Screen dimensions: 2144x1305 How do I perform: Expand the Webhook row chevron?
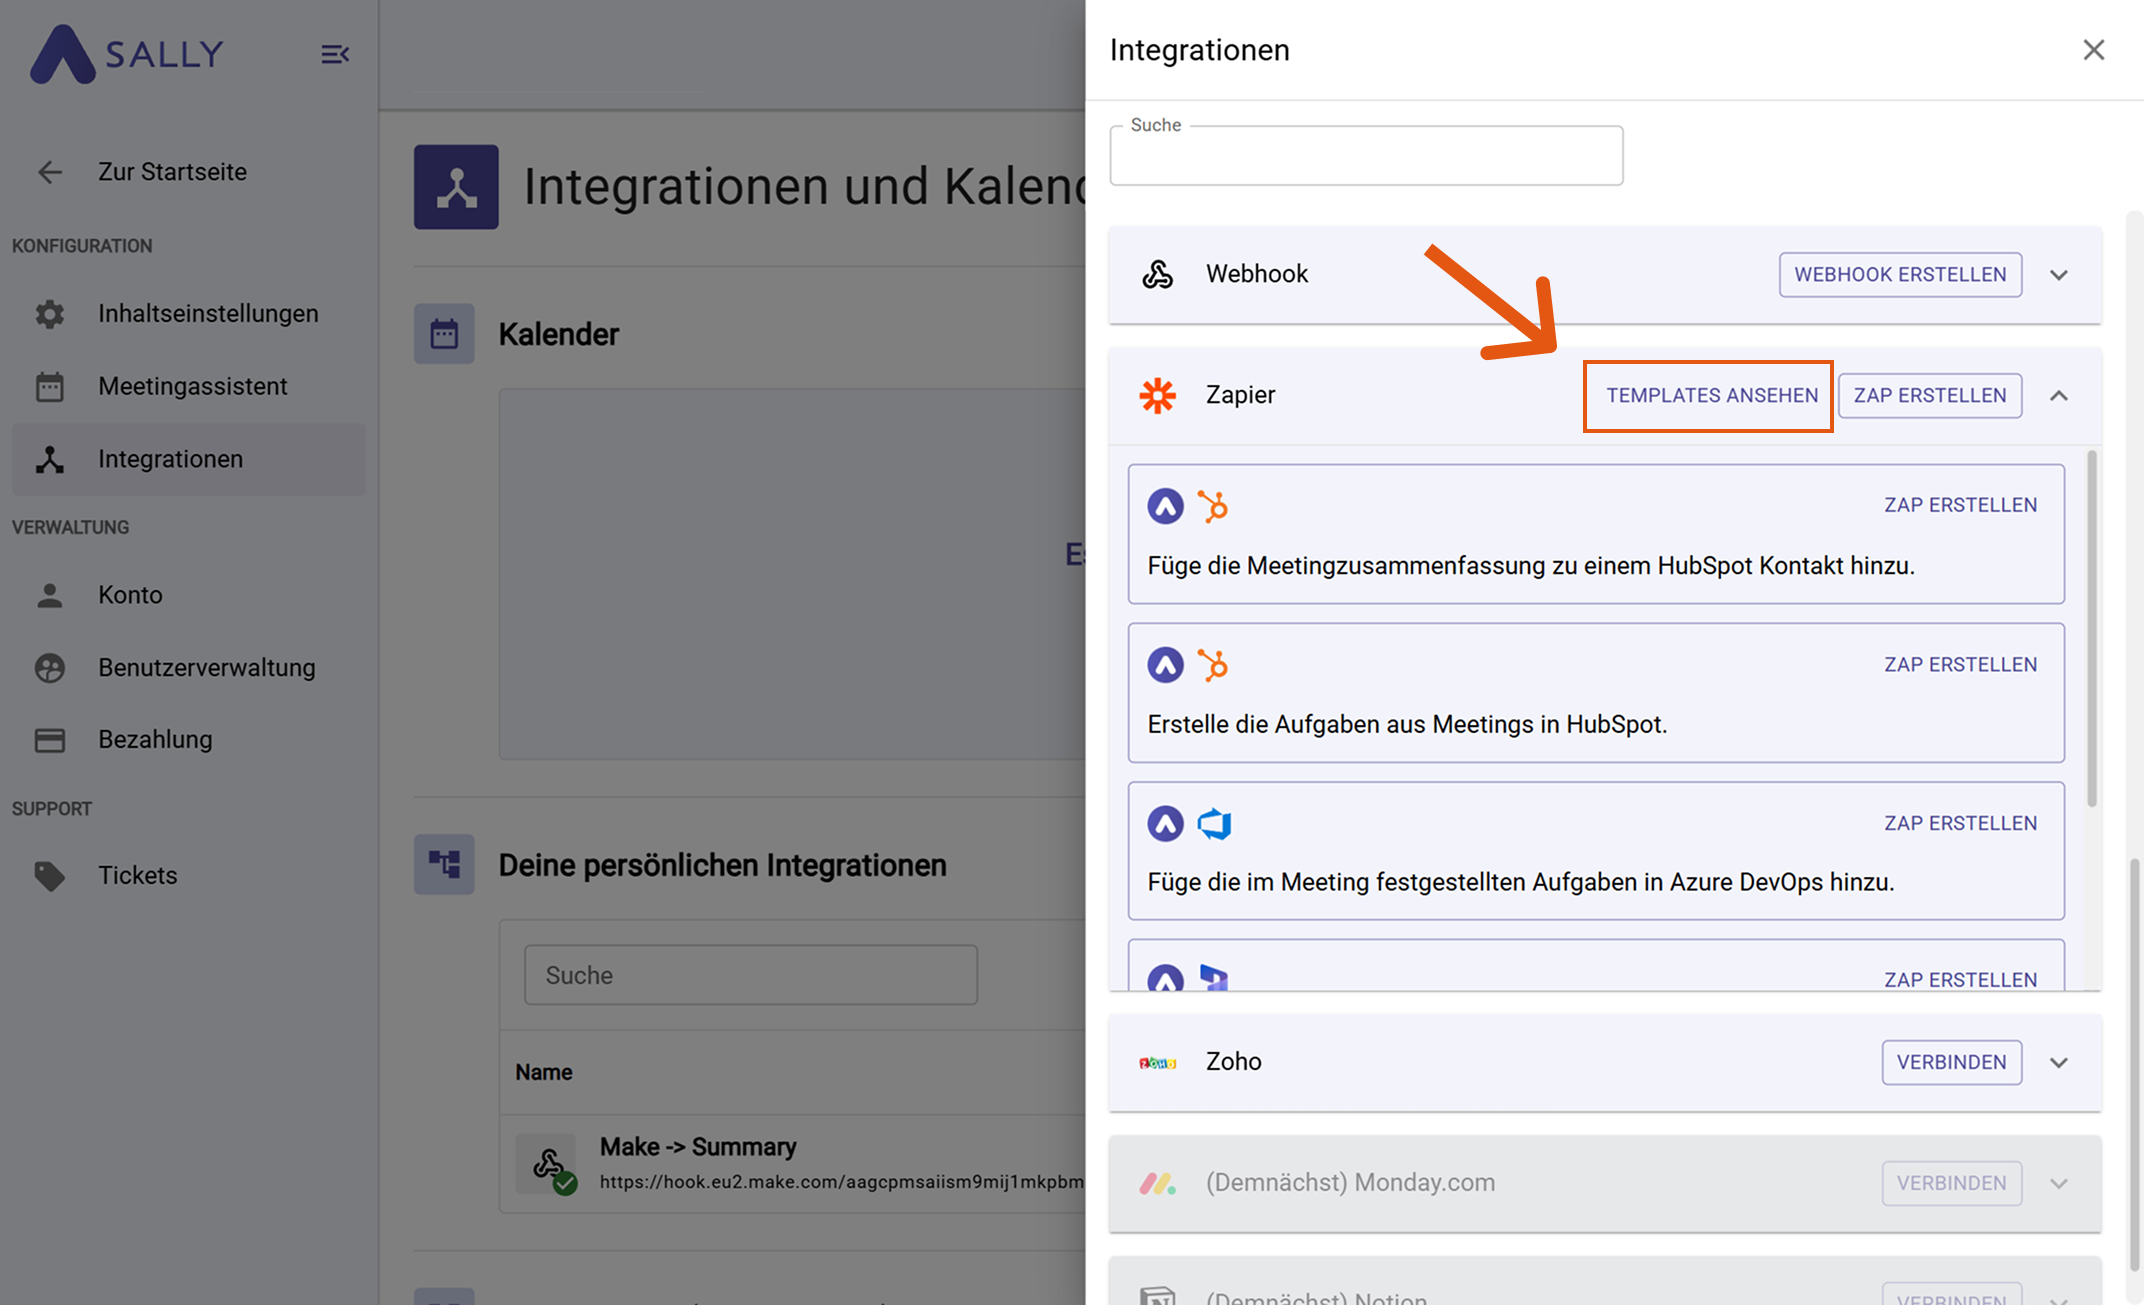(2059, 275)
